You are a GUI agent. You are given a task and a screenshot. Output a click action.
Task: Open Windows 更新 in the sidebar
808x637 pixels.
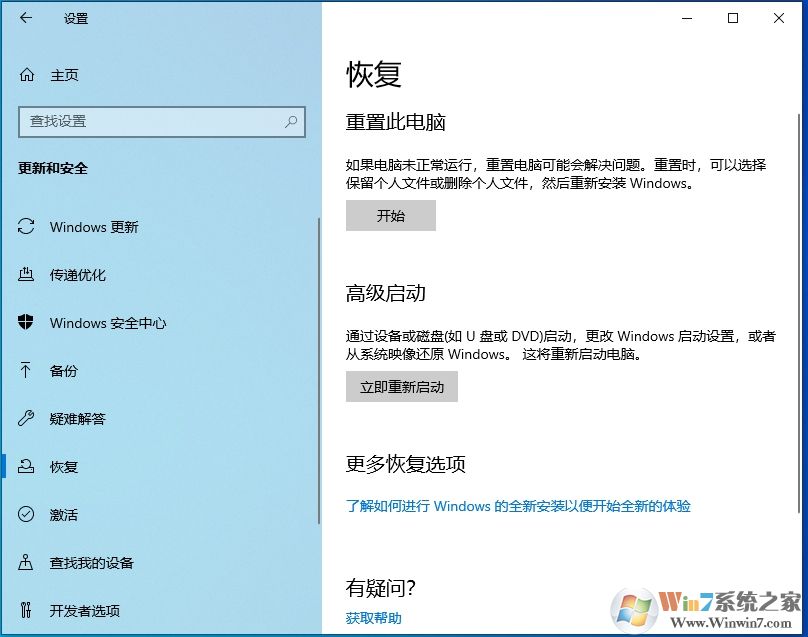click(x=95, y=227)
